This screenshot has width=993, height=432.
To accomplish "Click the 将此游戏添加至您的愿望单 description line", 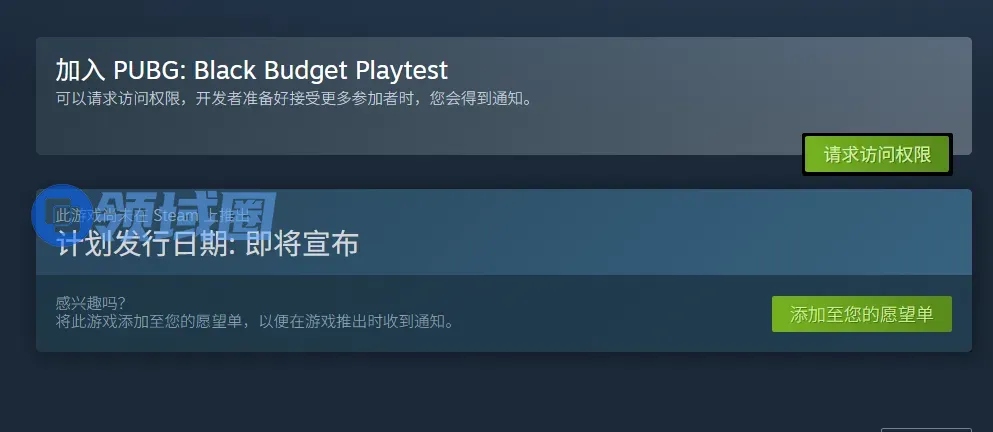I will click(255, 321).
